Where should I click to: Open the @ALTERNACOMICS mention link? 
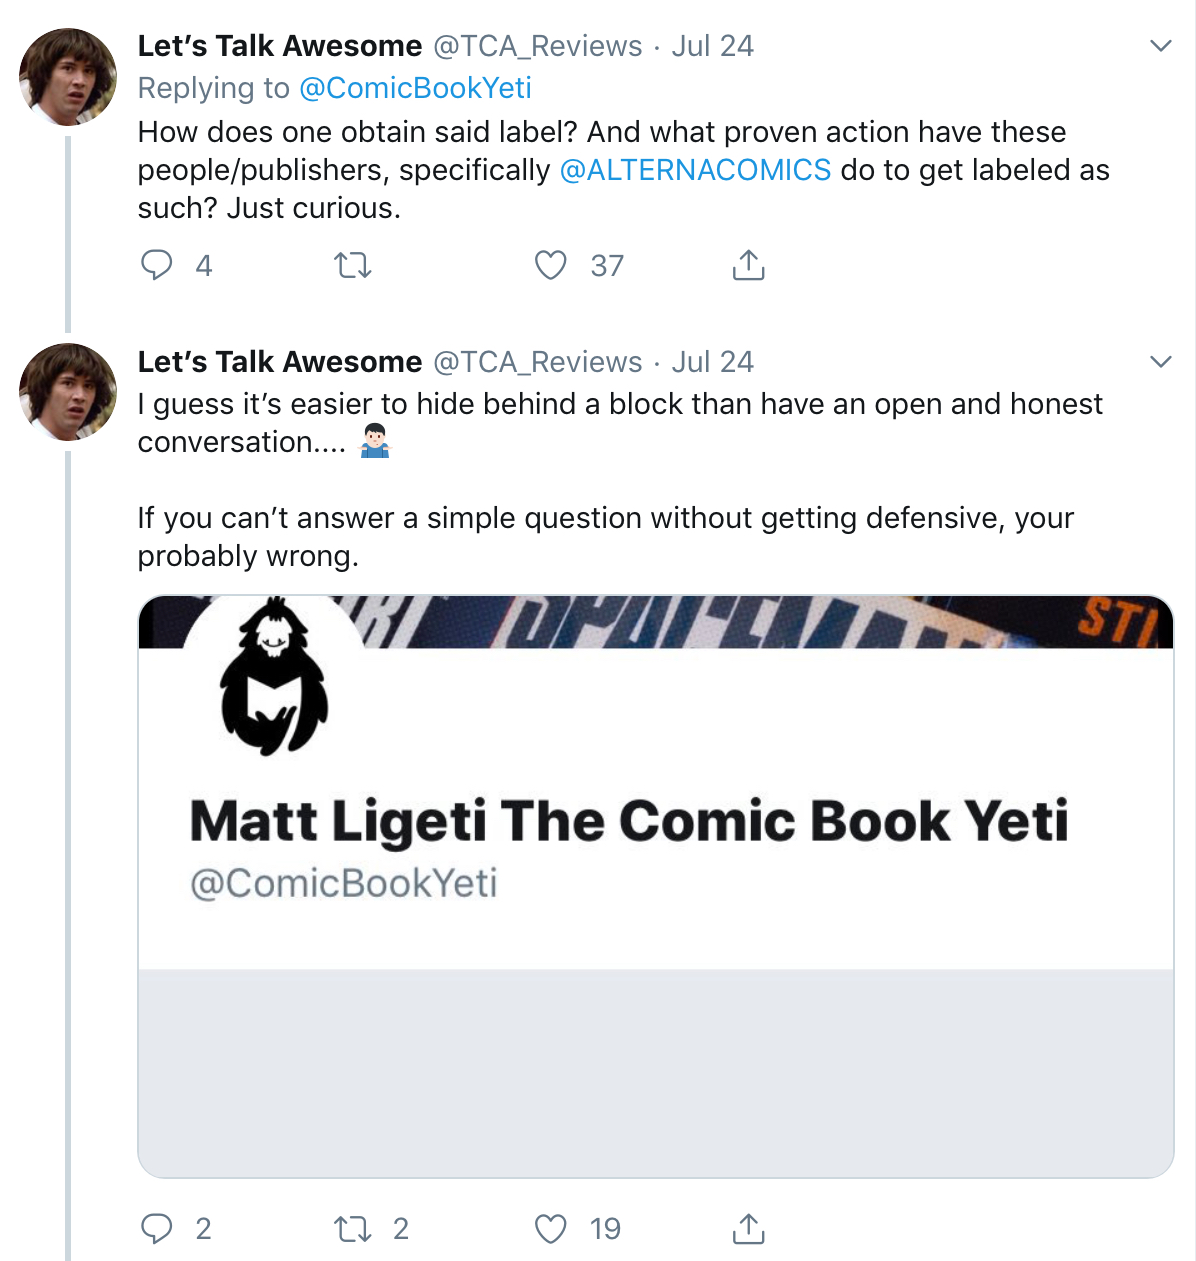pyautogui.click(x=695, y=170)
